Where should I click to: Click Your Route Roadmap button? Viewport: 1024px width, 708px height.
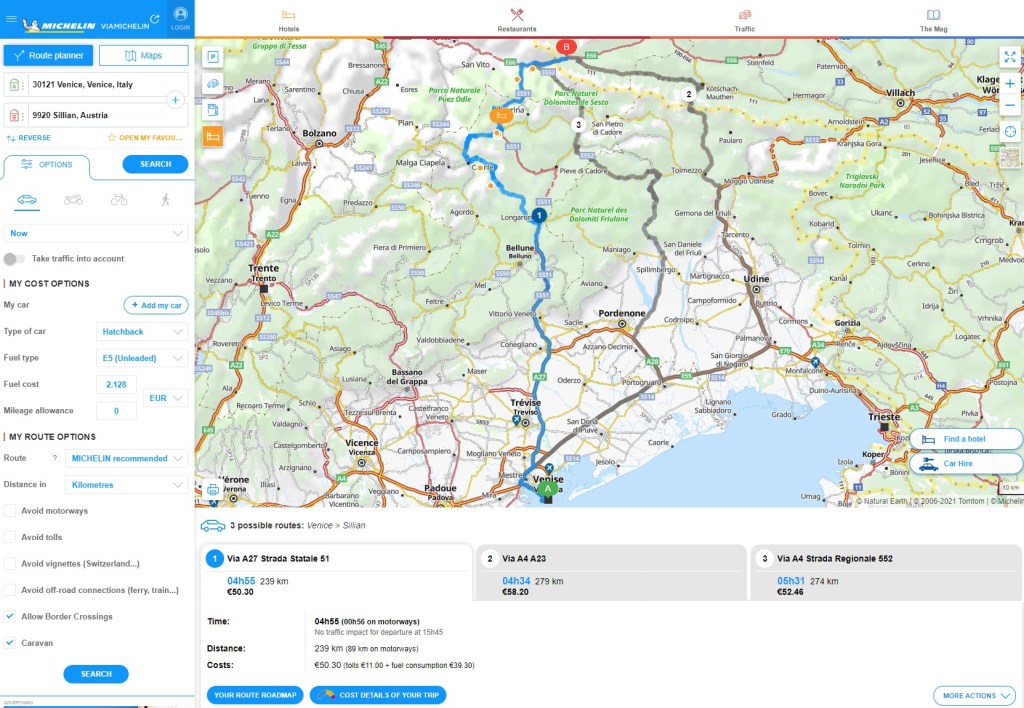[255, 695]
